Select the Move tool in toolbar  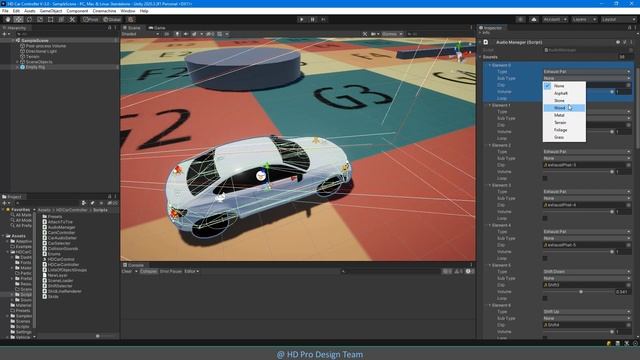[18, 19]
